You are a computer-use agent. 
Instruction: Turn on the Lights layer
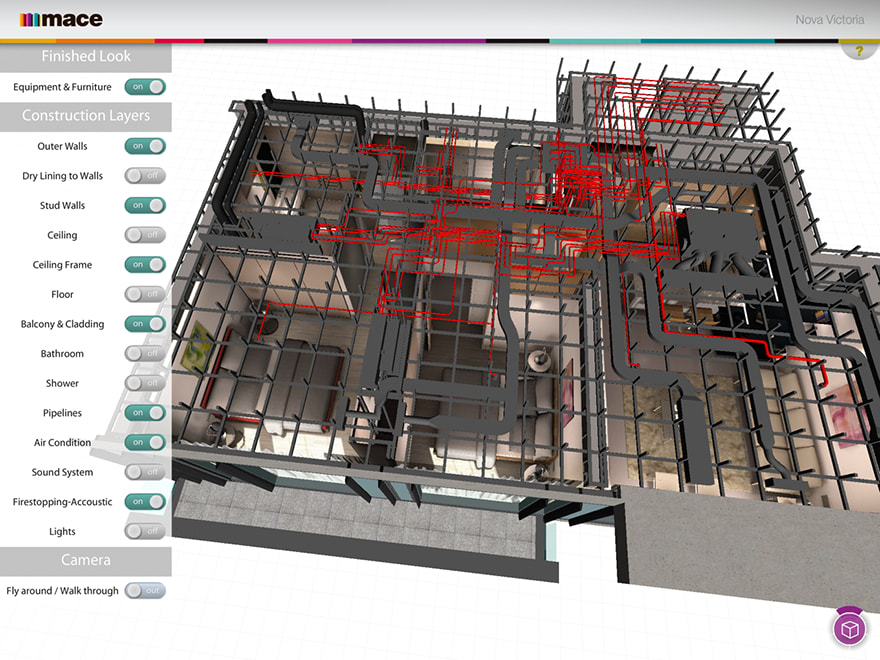tap(145, 531)
